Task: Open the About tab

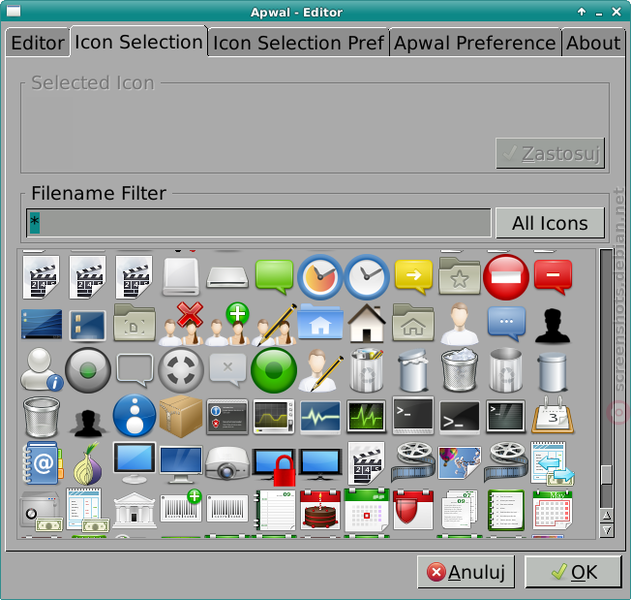Action: (x=593, y=42)
